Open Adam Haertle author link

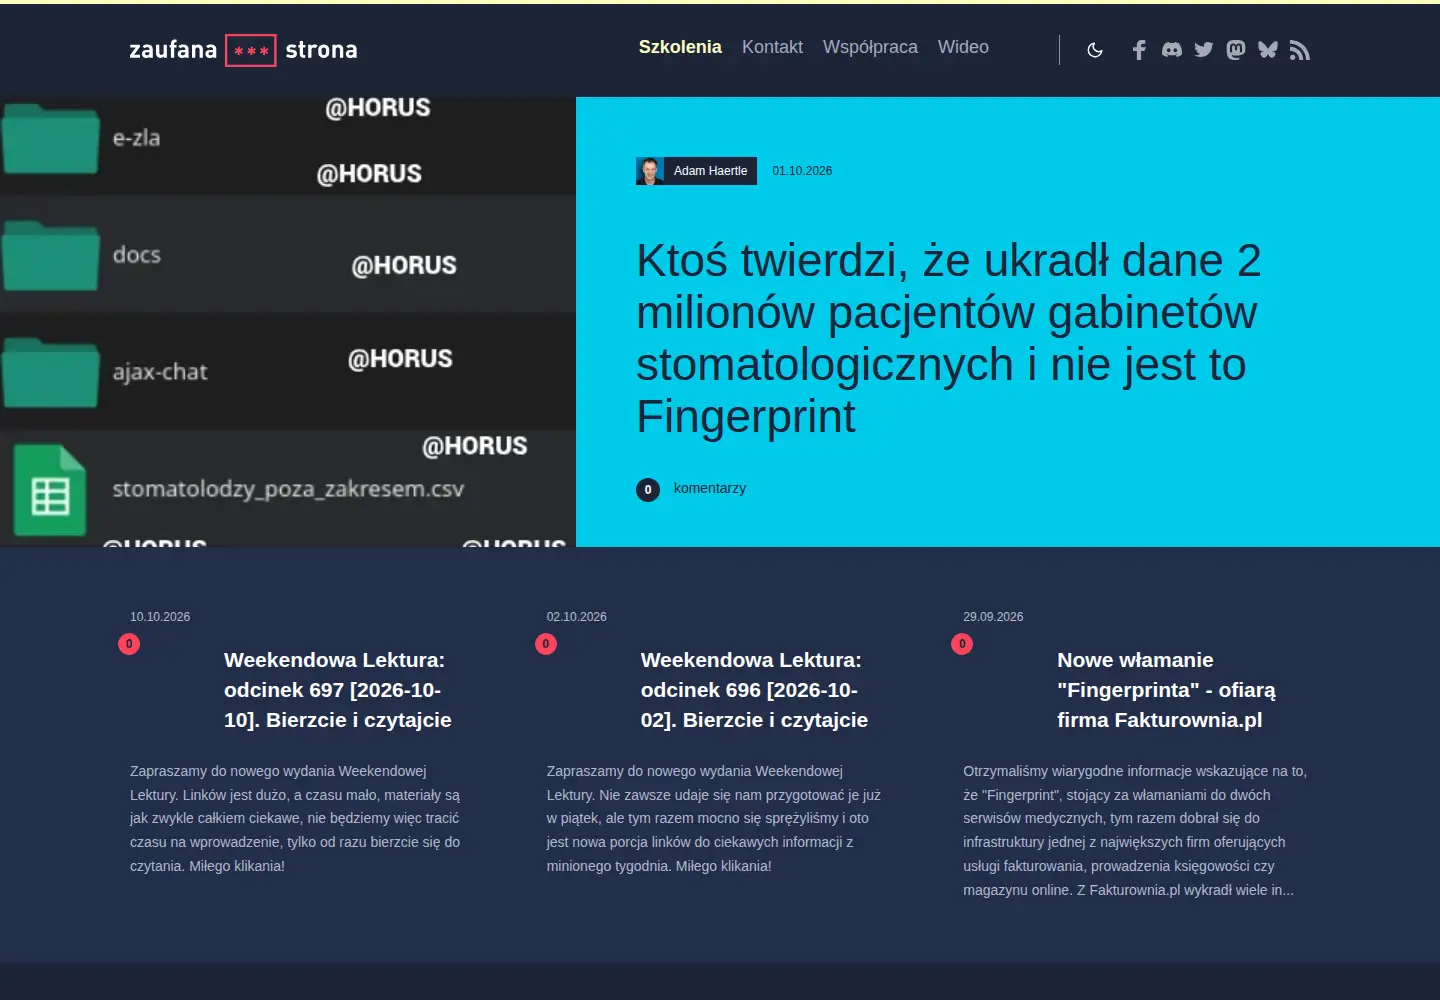pos(710,171)
